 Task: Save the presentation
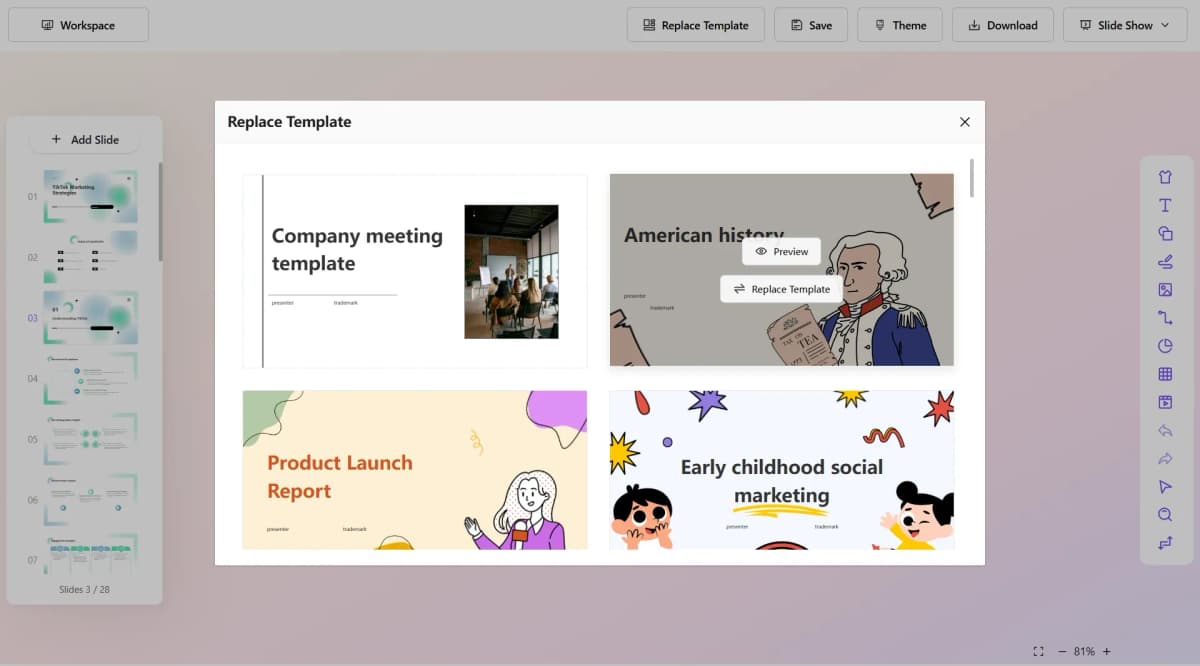coord(810,25)
